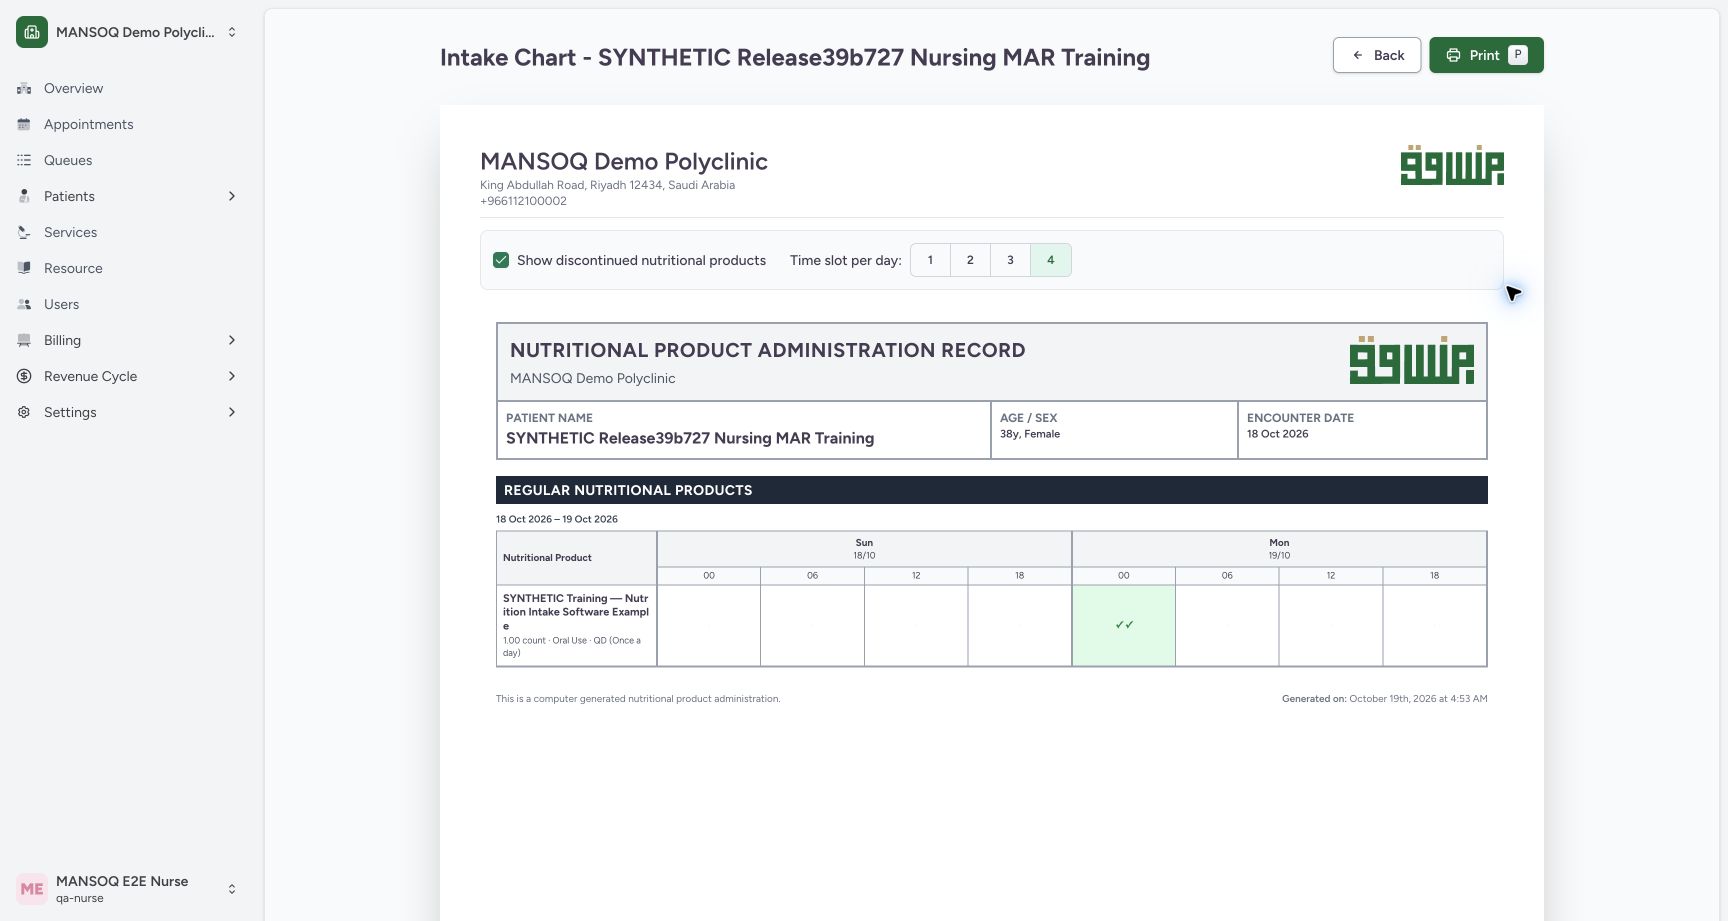The height and width of the screenshot is (921, 1728).
Task: Click the Print button label
Action: point(1484,55)
